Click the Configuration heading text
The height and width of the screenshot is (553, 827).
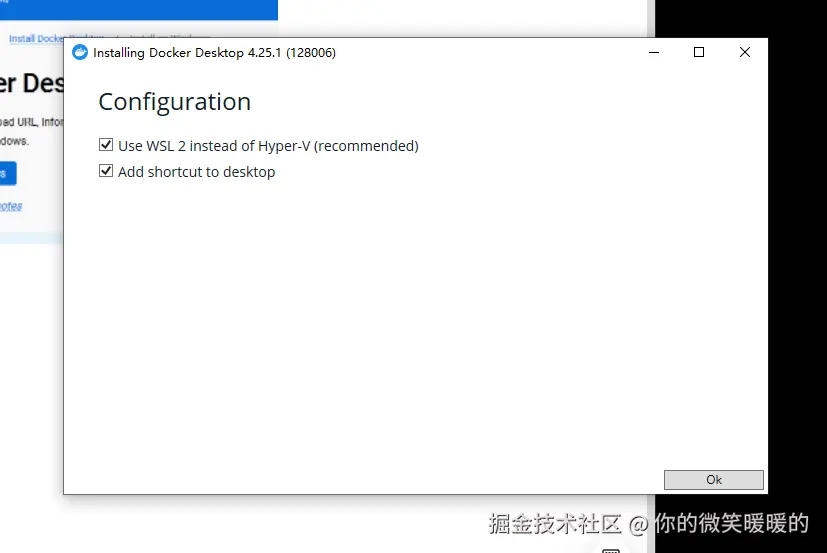(175, 102)
